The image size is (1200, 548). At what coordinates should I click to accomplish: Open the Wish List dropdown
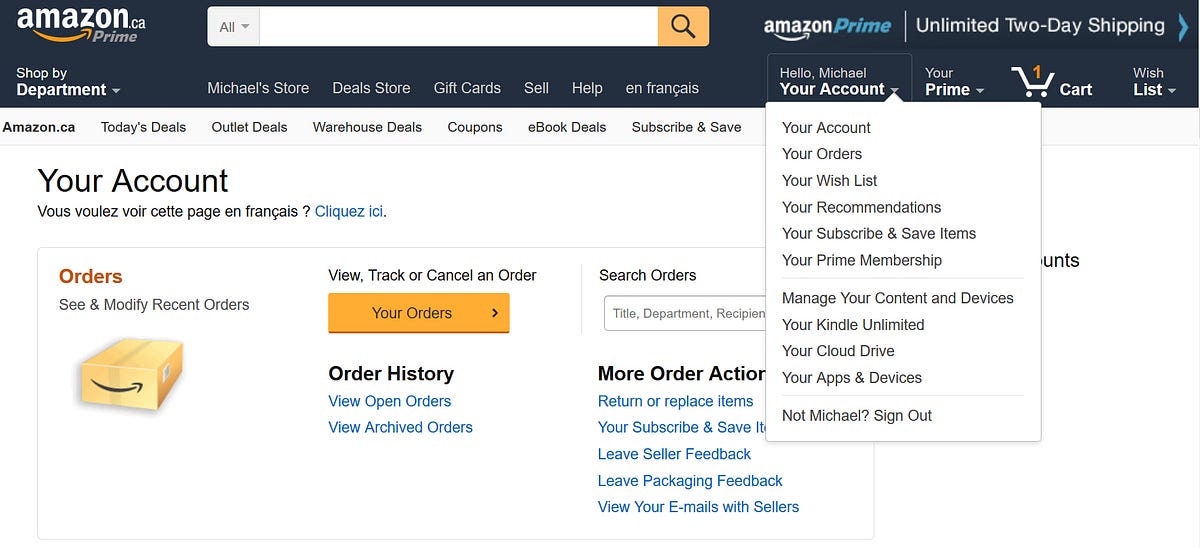point(1154,82)
